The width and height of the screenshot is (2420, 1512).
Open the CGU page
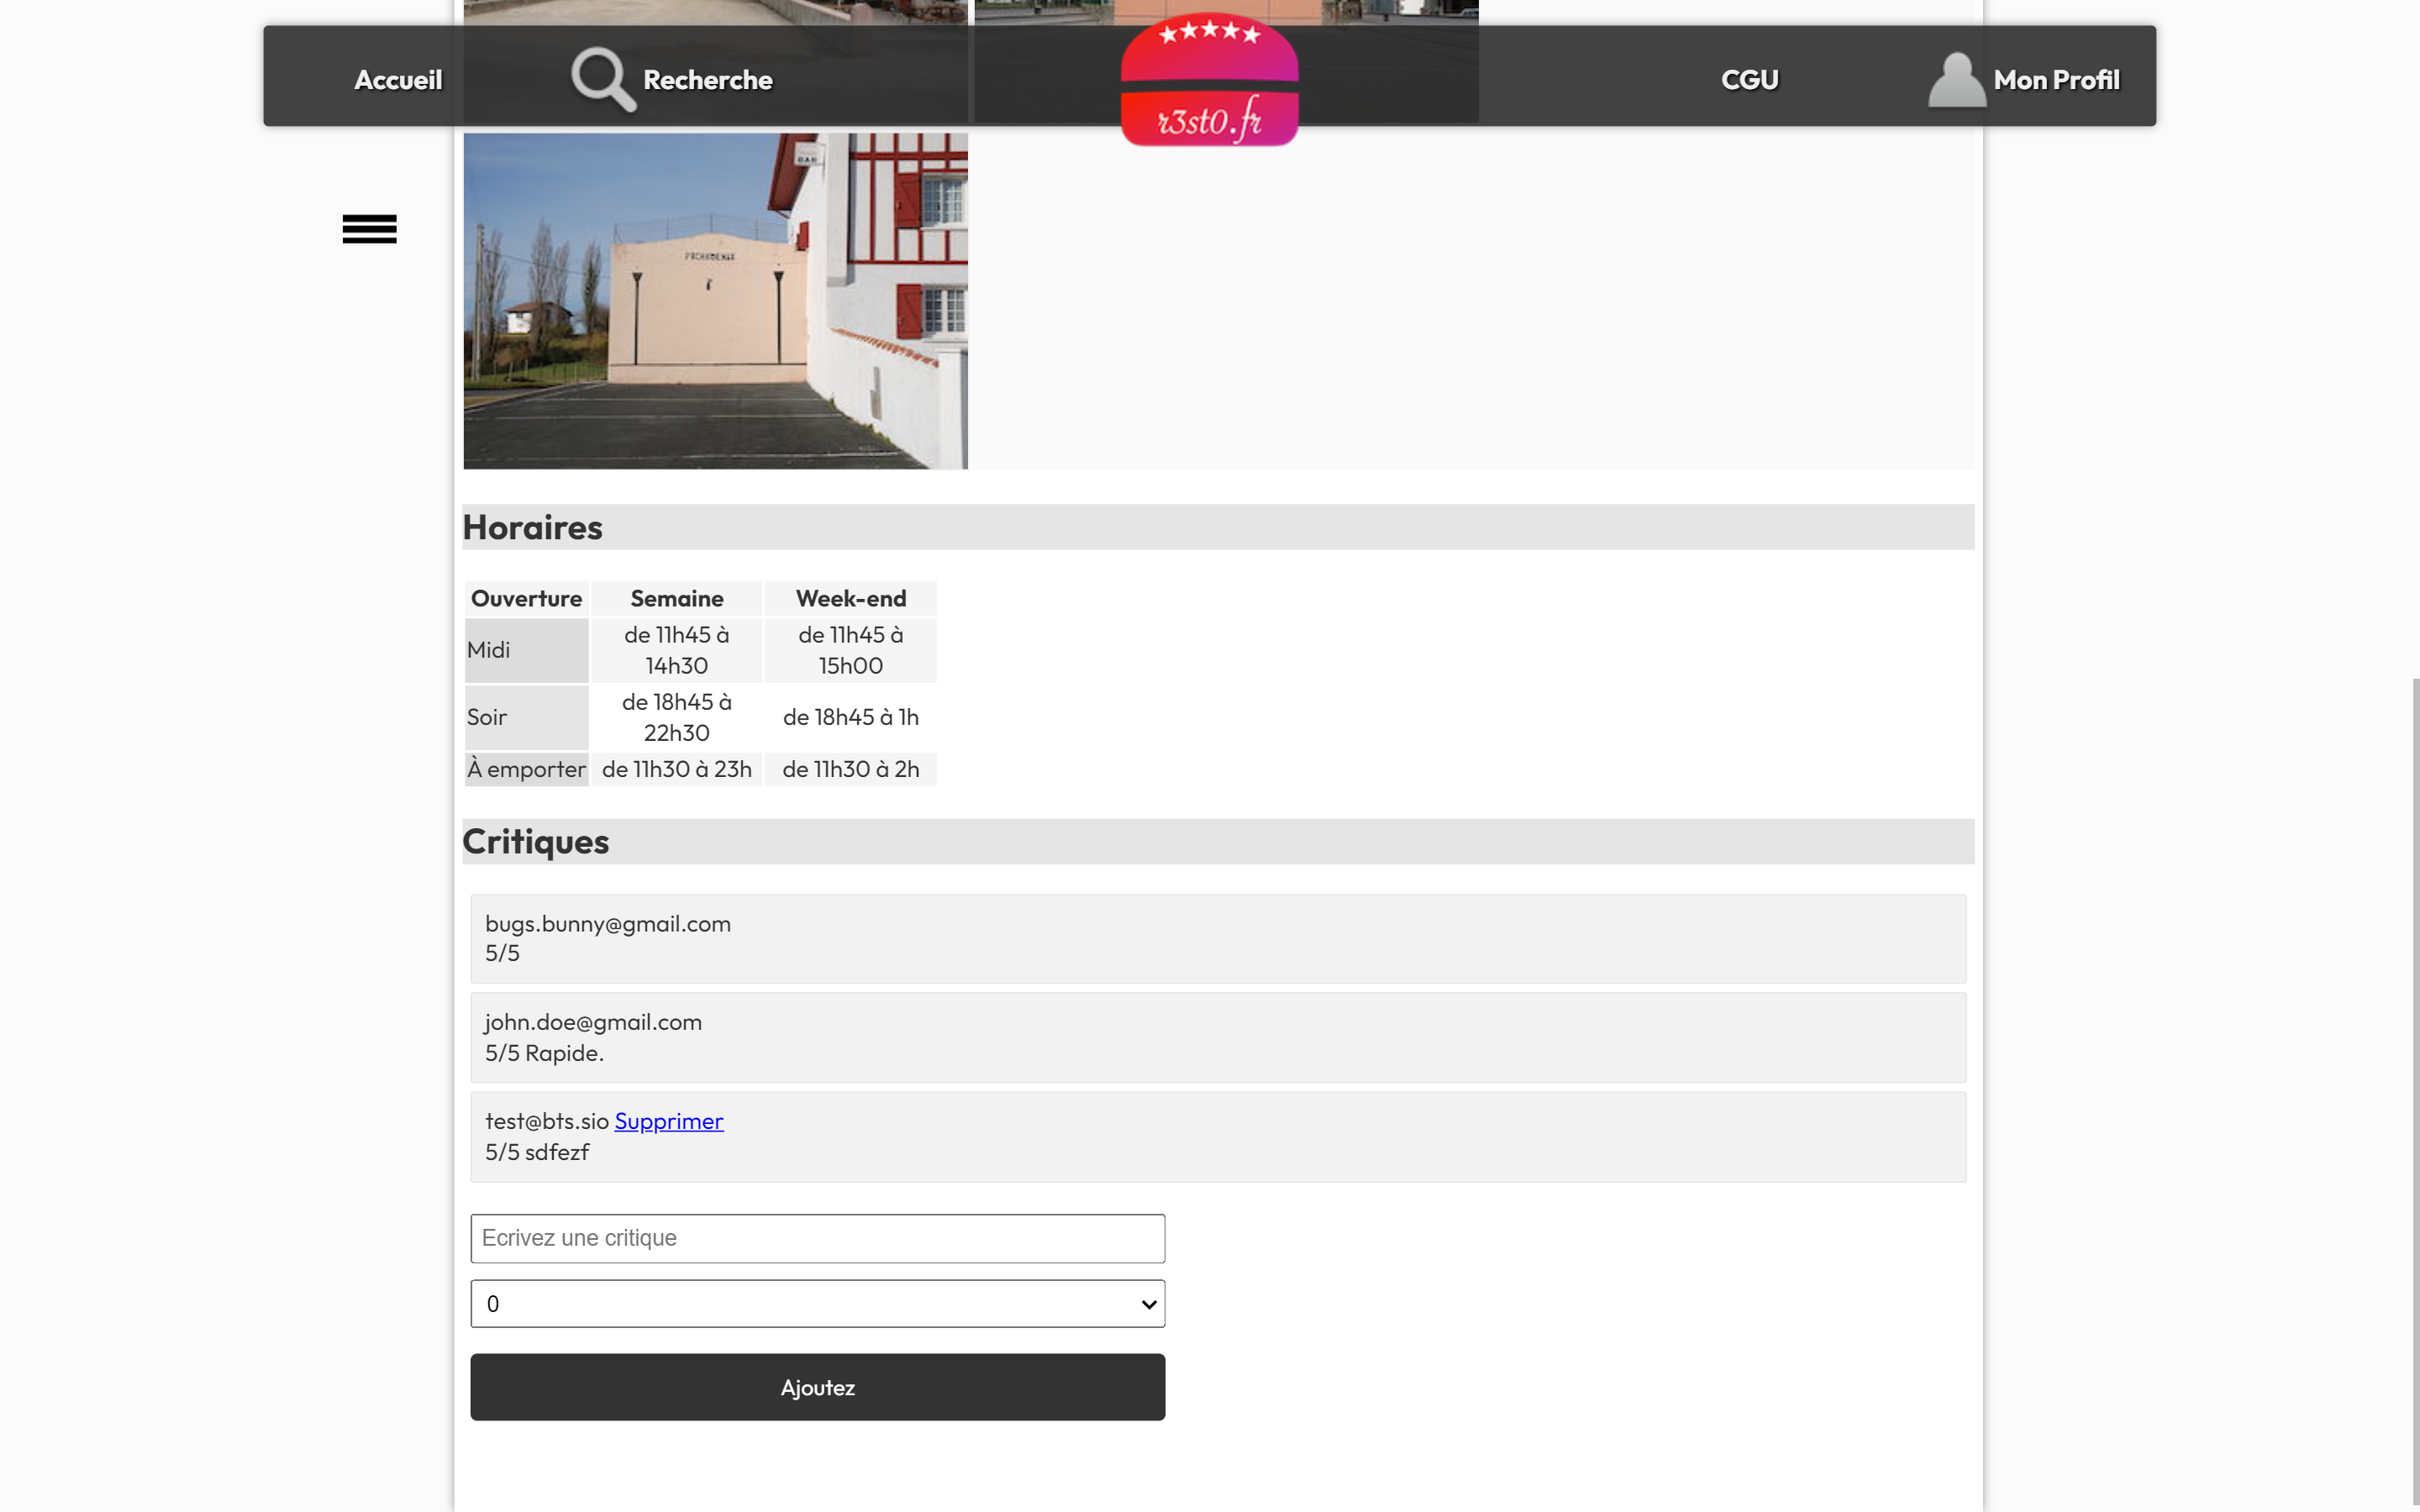(x=1749, y=80)
